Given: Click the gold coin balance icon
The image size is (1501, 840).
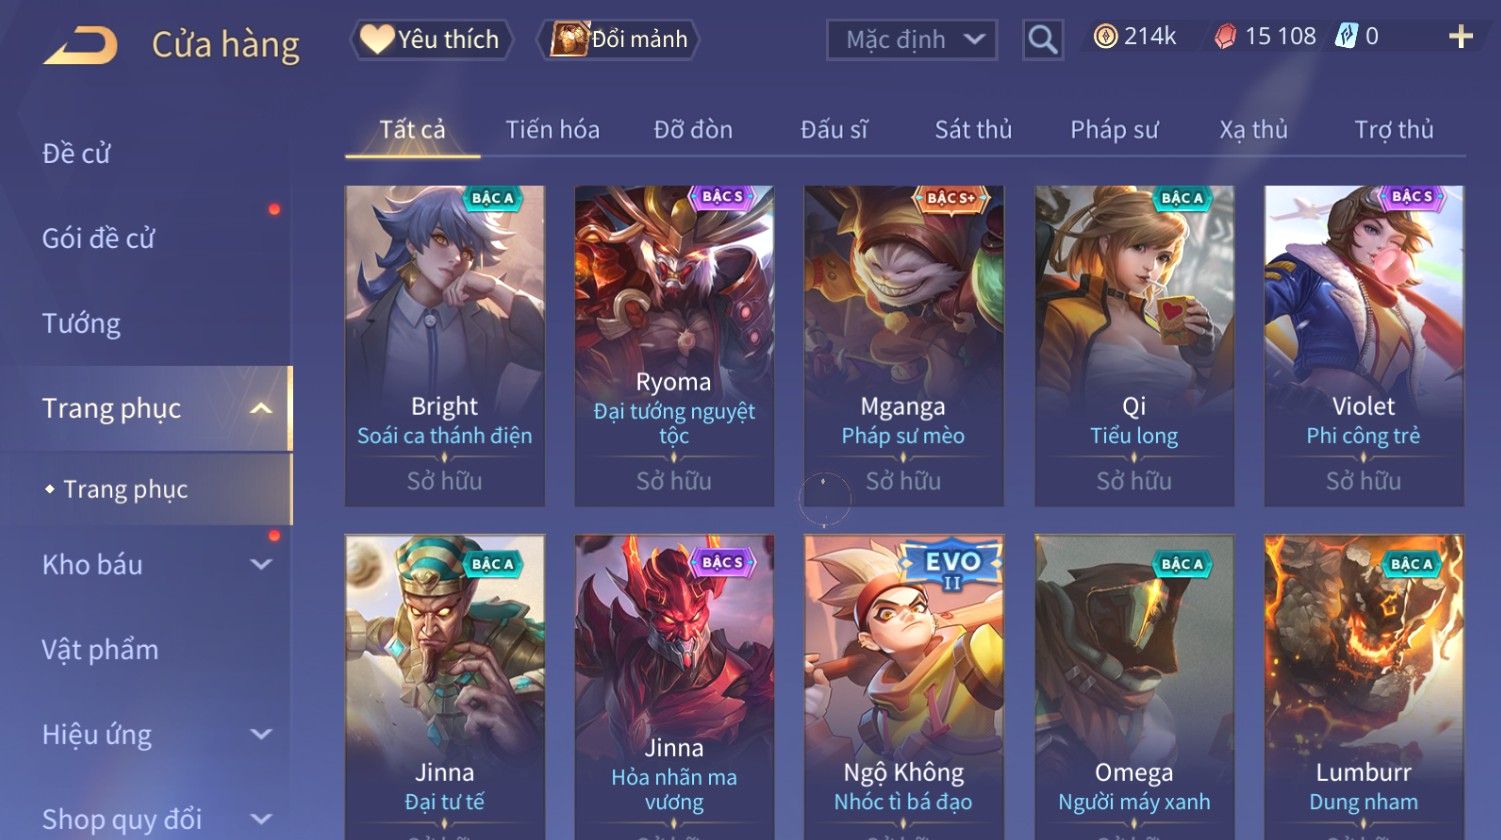Looking at the screenshot, I should 1105,37.
